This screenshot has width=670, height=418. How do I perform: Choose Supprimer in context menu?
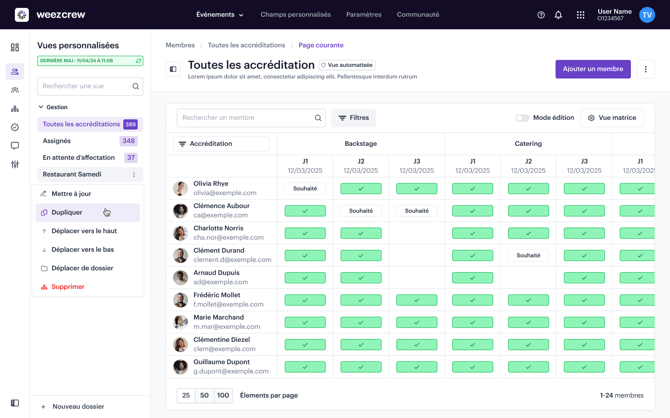(88, 287)
